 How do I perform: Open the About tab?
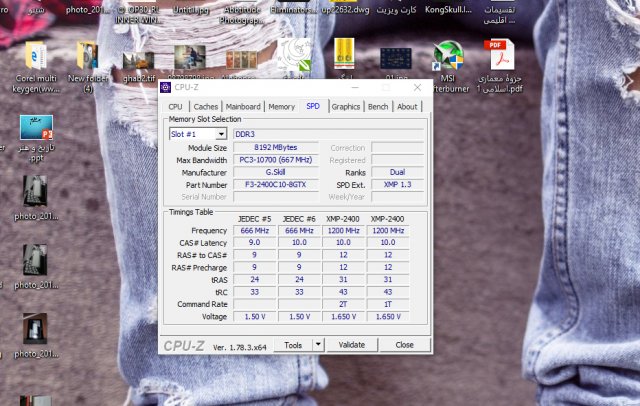click(x=407, y=106)
